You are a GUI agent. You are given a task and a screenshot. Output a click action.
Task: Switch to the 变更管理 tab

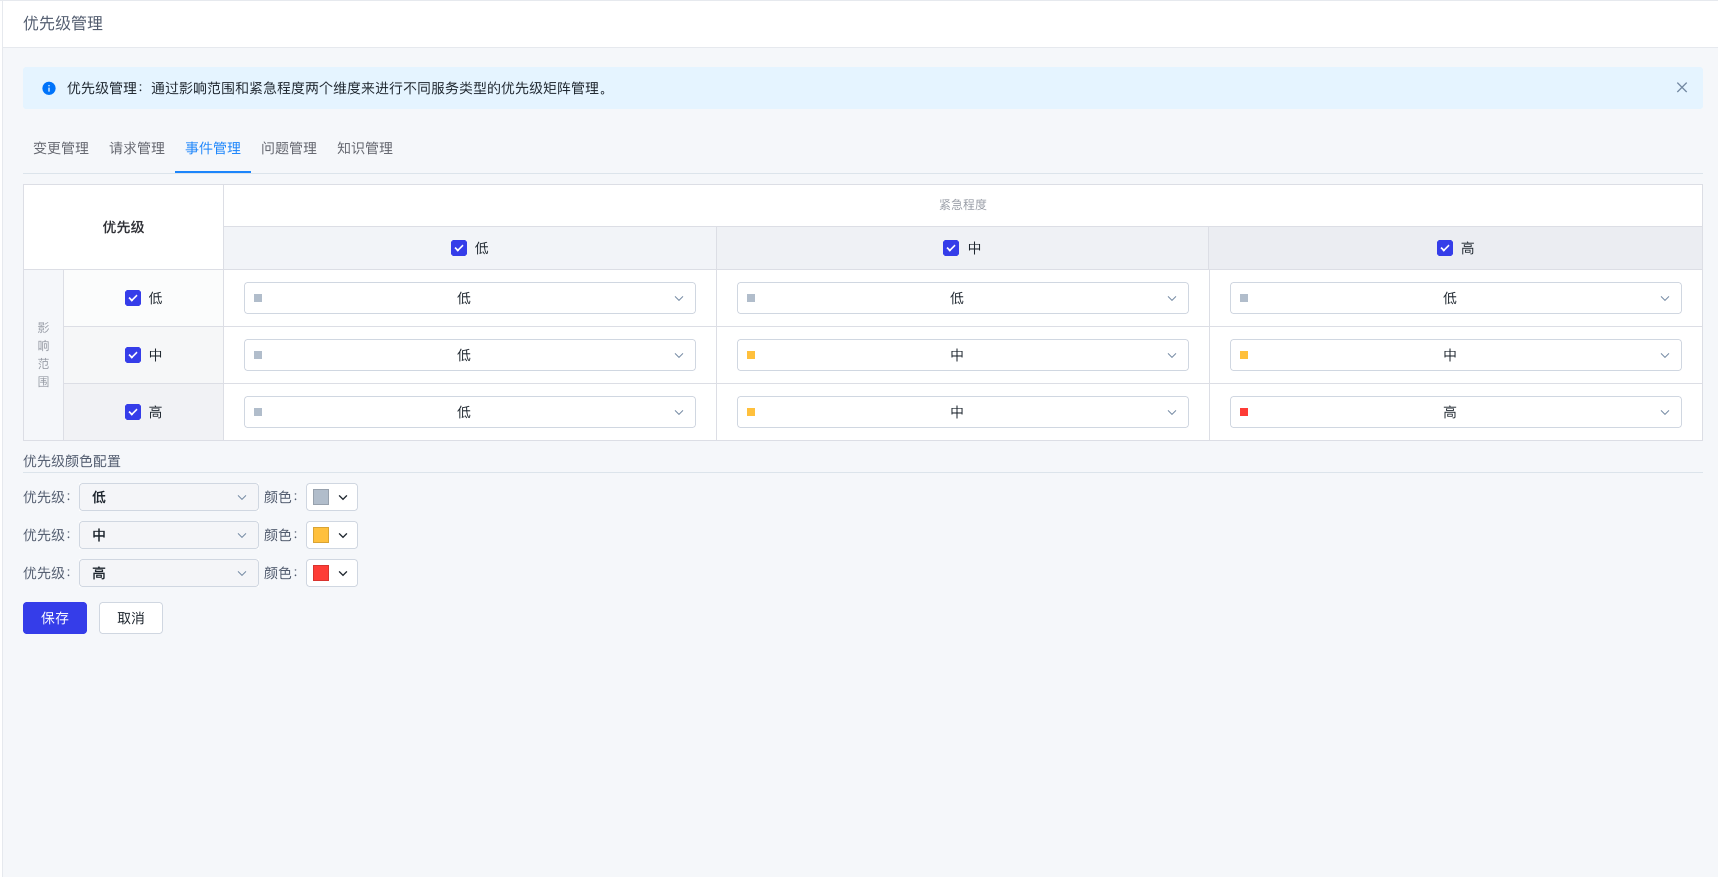(61, 148)
